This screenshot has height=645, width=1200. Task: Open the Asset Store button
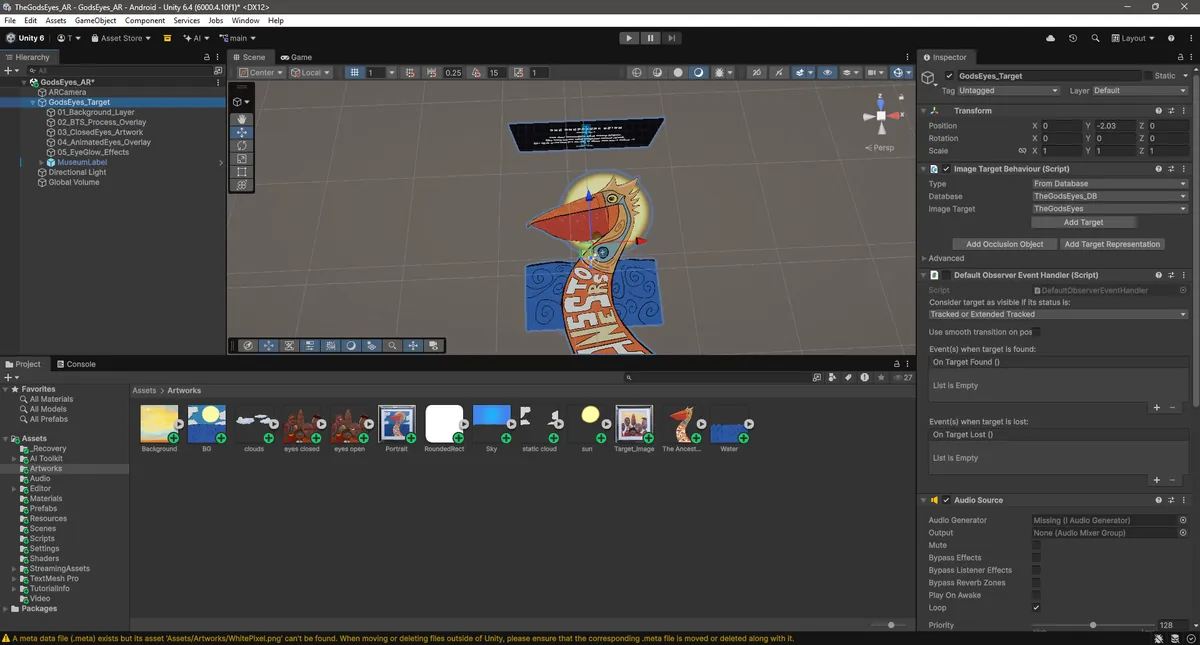coord(121,38)
